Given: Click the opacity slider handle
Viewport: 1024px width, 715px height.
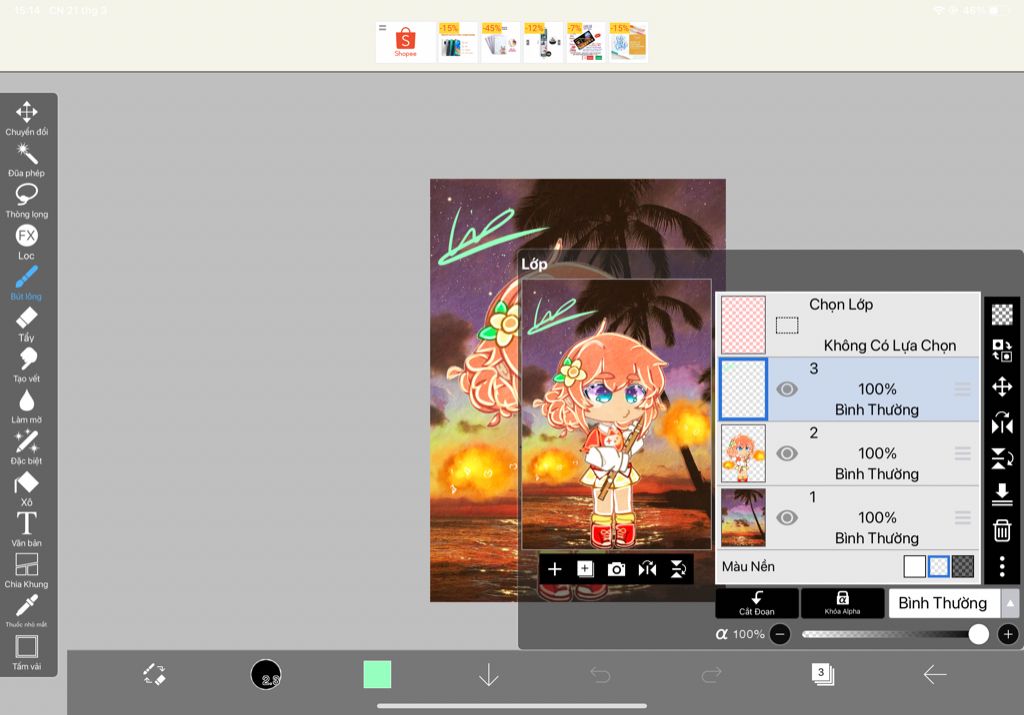Looking at the screenshot, I should point(978,634).
